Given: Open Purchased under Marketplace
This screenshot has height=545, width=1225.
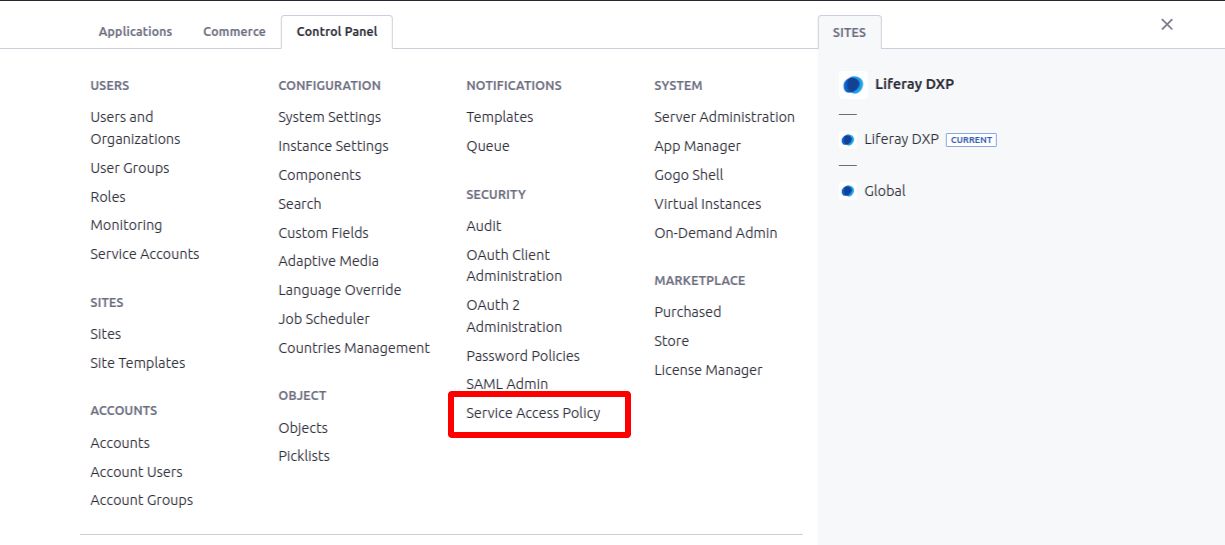Looking at the screenshot, I should point(688,312).
